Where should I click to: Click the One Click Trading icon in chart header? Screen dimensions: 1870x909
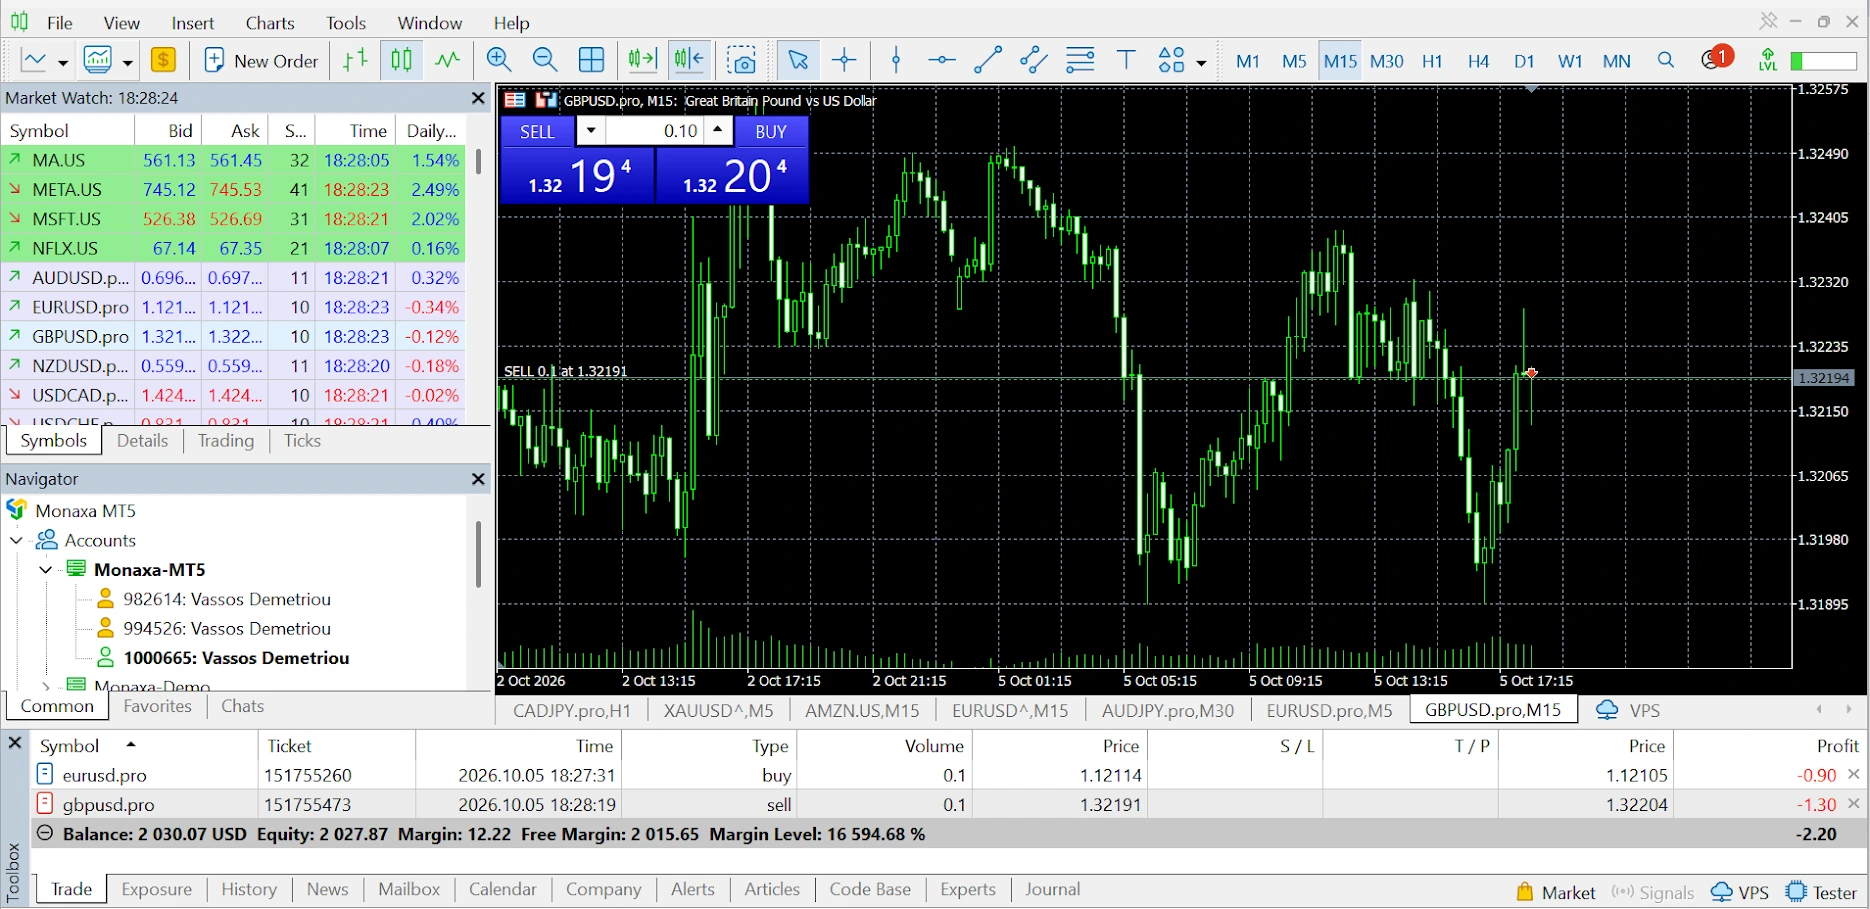(x=546, y=100)
